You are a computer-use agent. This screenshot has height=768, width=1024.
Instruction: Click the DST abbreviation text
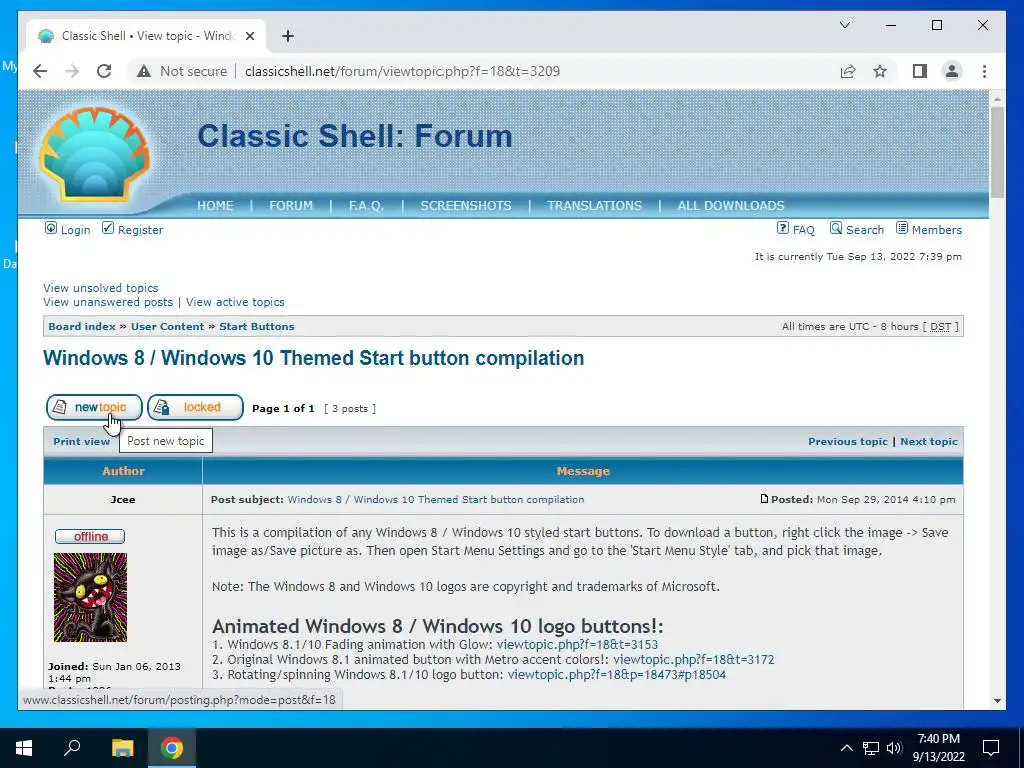[x=940, y=327]
